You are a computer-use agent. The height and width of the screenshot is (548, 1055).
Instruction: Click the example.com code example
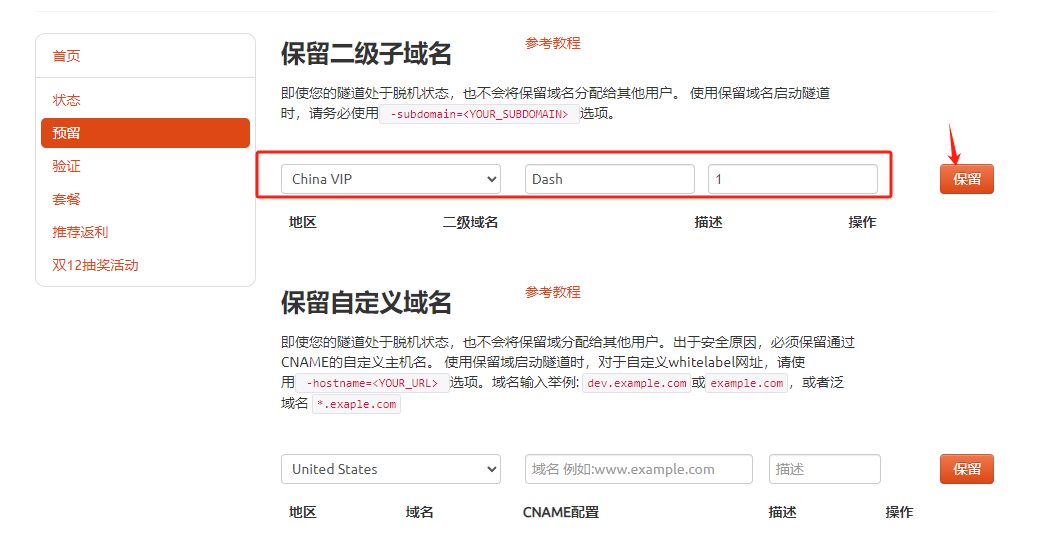point(746,383)
